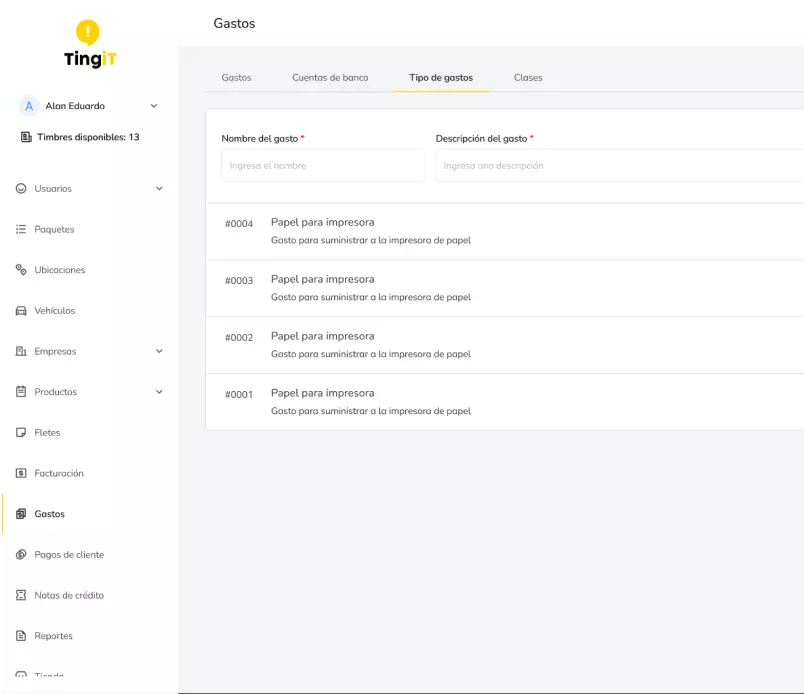Expand the Productos submenu chevron
804x694 pixels.
(x=159, y=392)
